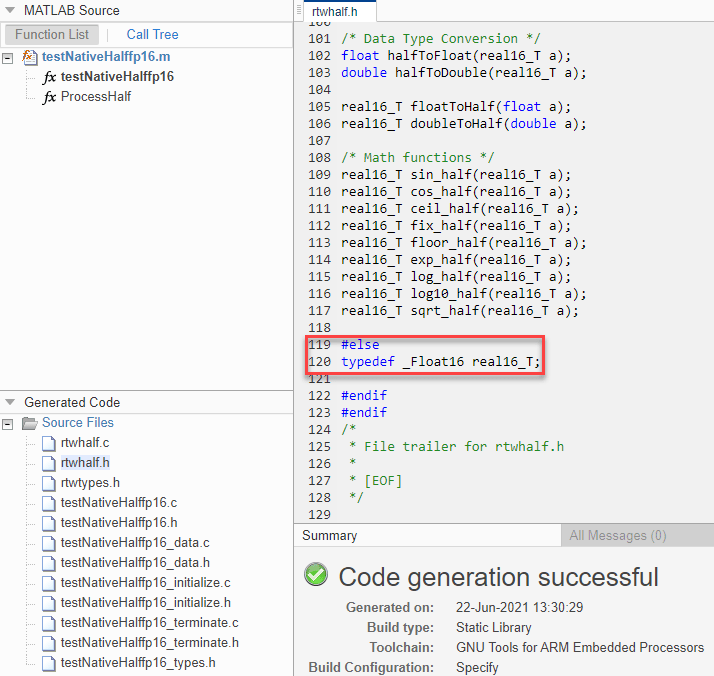Screen dimensions: 714x676
Task: Open testNativeHalffp16_initialize.c in the file list
Action: click(x=146, y=583)
